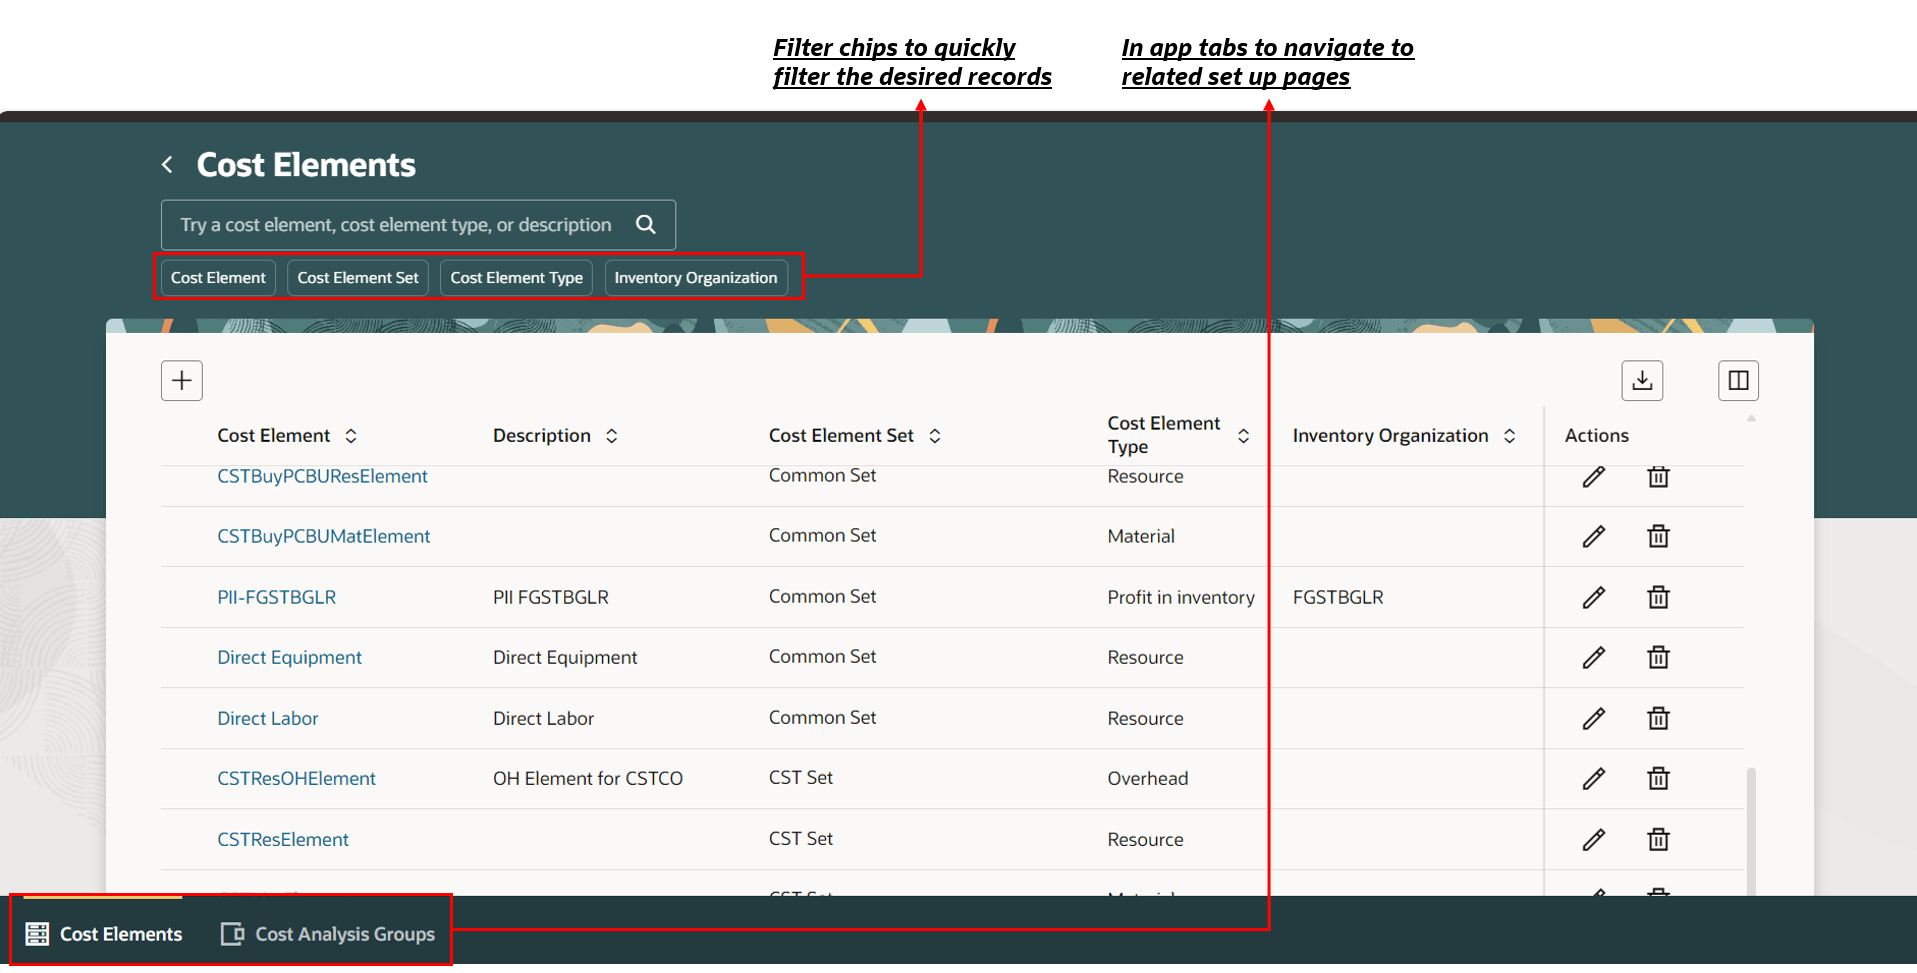The image size is (1917, 973).
Task: Expand sort options on Inventory Organization column
Action: (1509, 435)
